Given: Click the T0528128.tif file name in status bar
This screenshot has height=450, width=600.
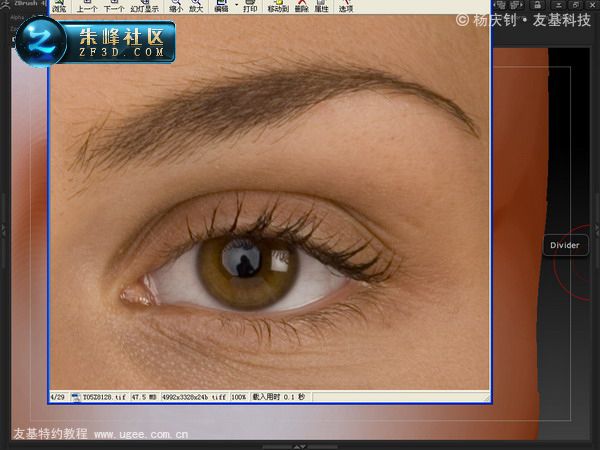Looking at the screenshot, I should click(104, 397).
